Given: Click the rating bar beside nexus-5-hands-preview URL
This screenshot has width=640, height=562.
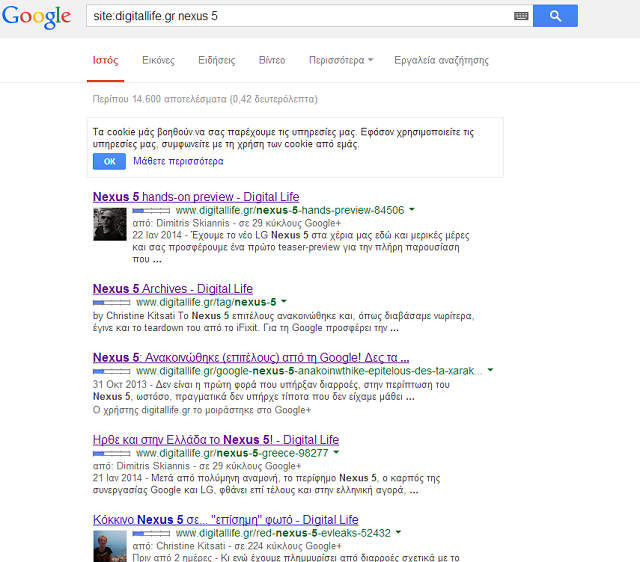Looking at the screenshot, I should [151, 211].
